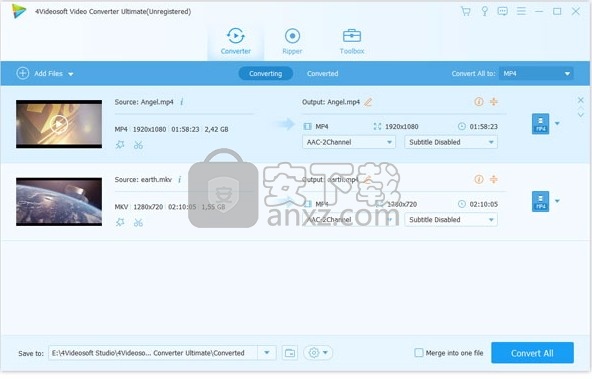The height and width of the screenshot is (379, 592).
Task: Expand format arrow beside earth.mkv profile
Action: [x=557, y=201]
